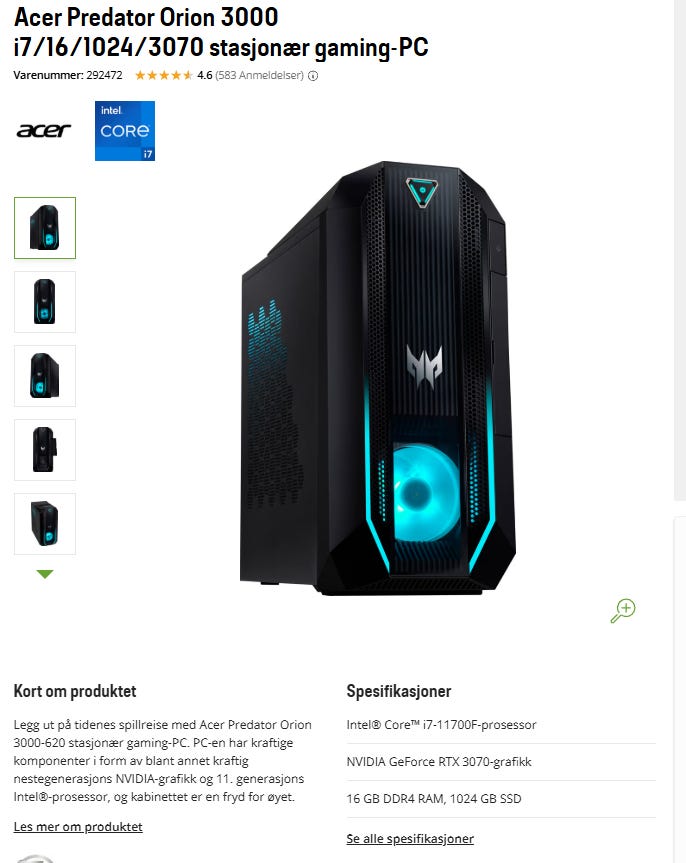Click the NVIDIA GeForce RTX 3070-grafikk spec row
Image resolution: width=686 pixels, height=863 pixels.
(501, 762)
